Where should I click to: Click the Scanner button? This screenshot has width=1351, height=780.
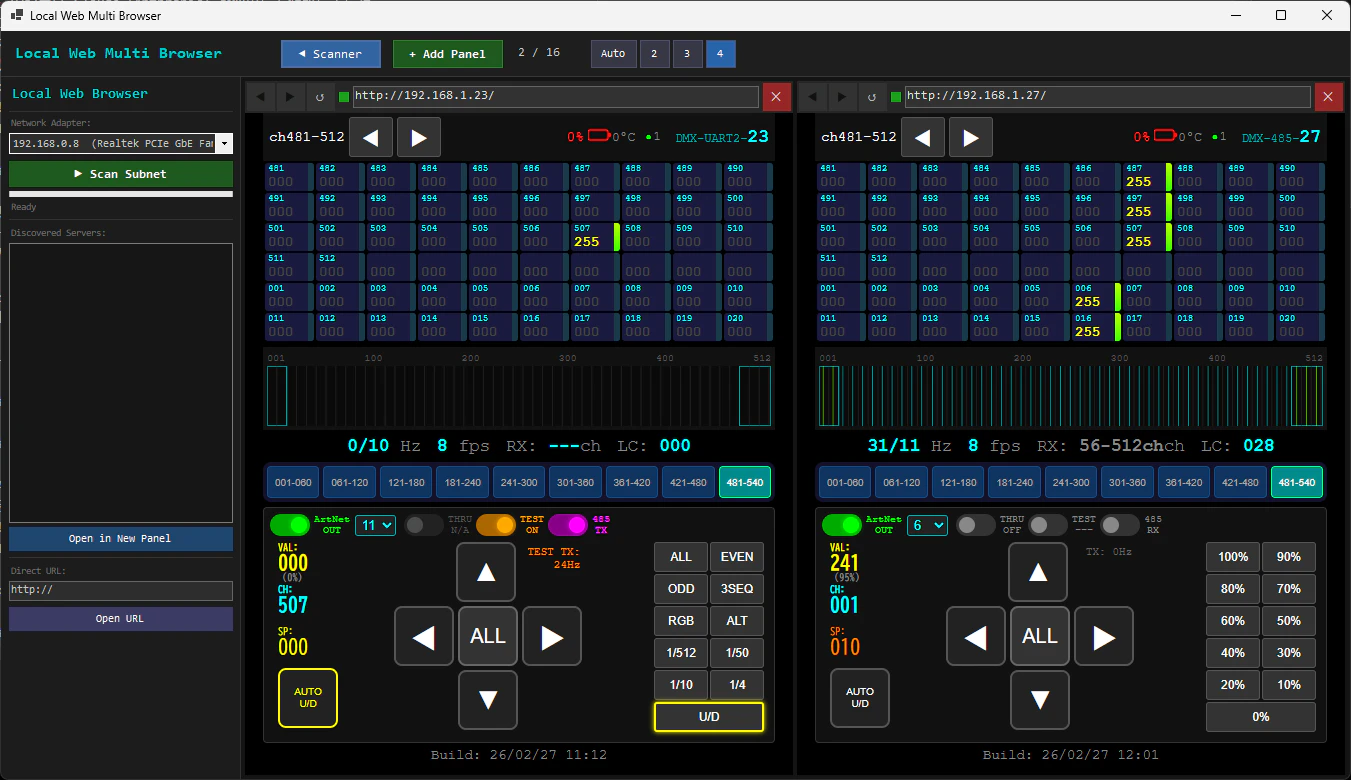tap(331, 54)
